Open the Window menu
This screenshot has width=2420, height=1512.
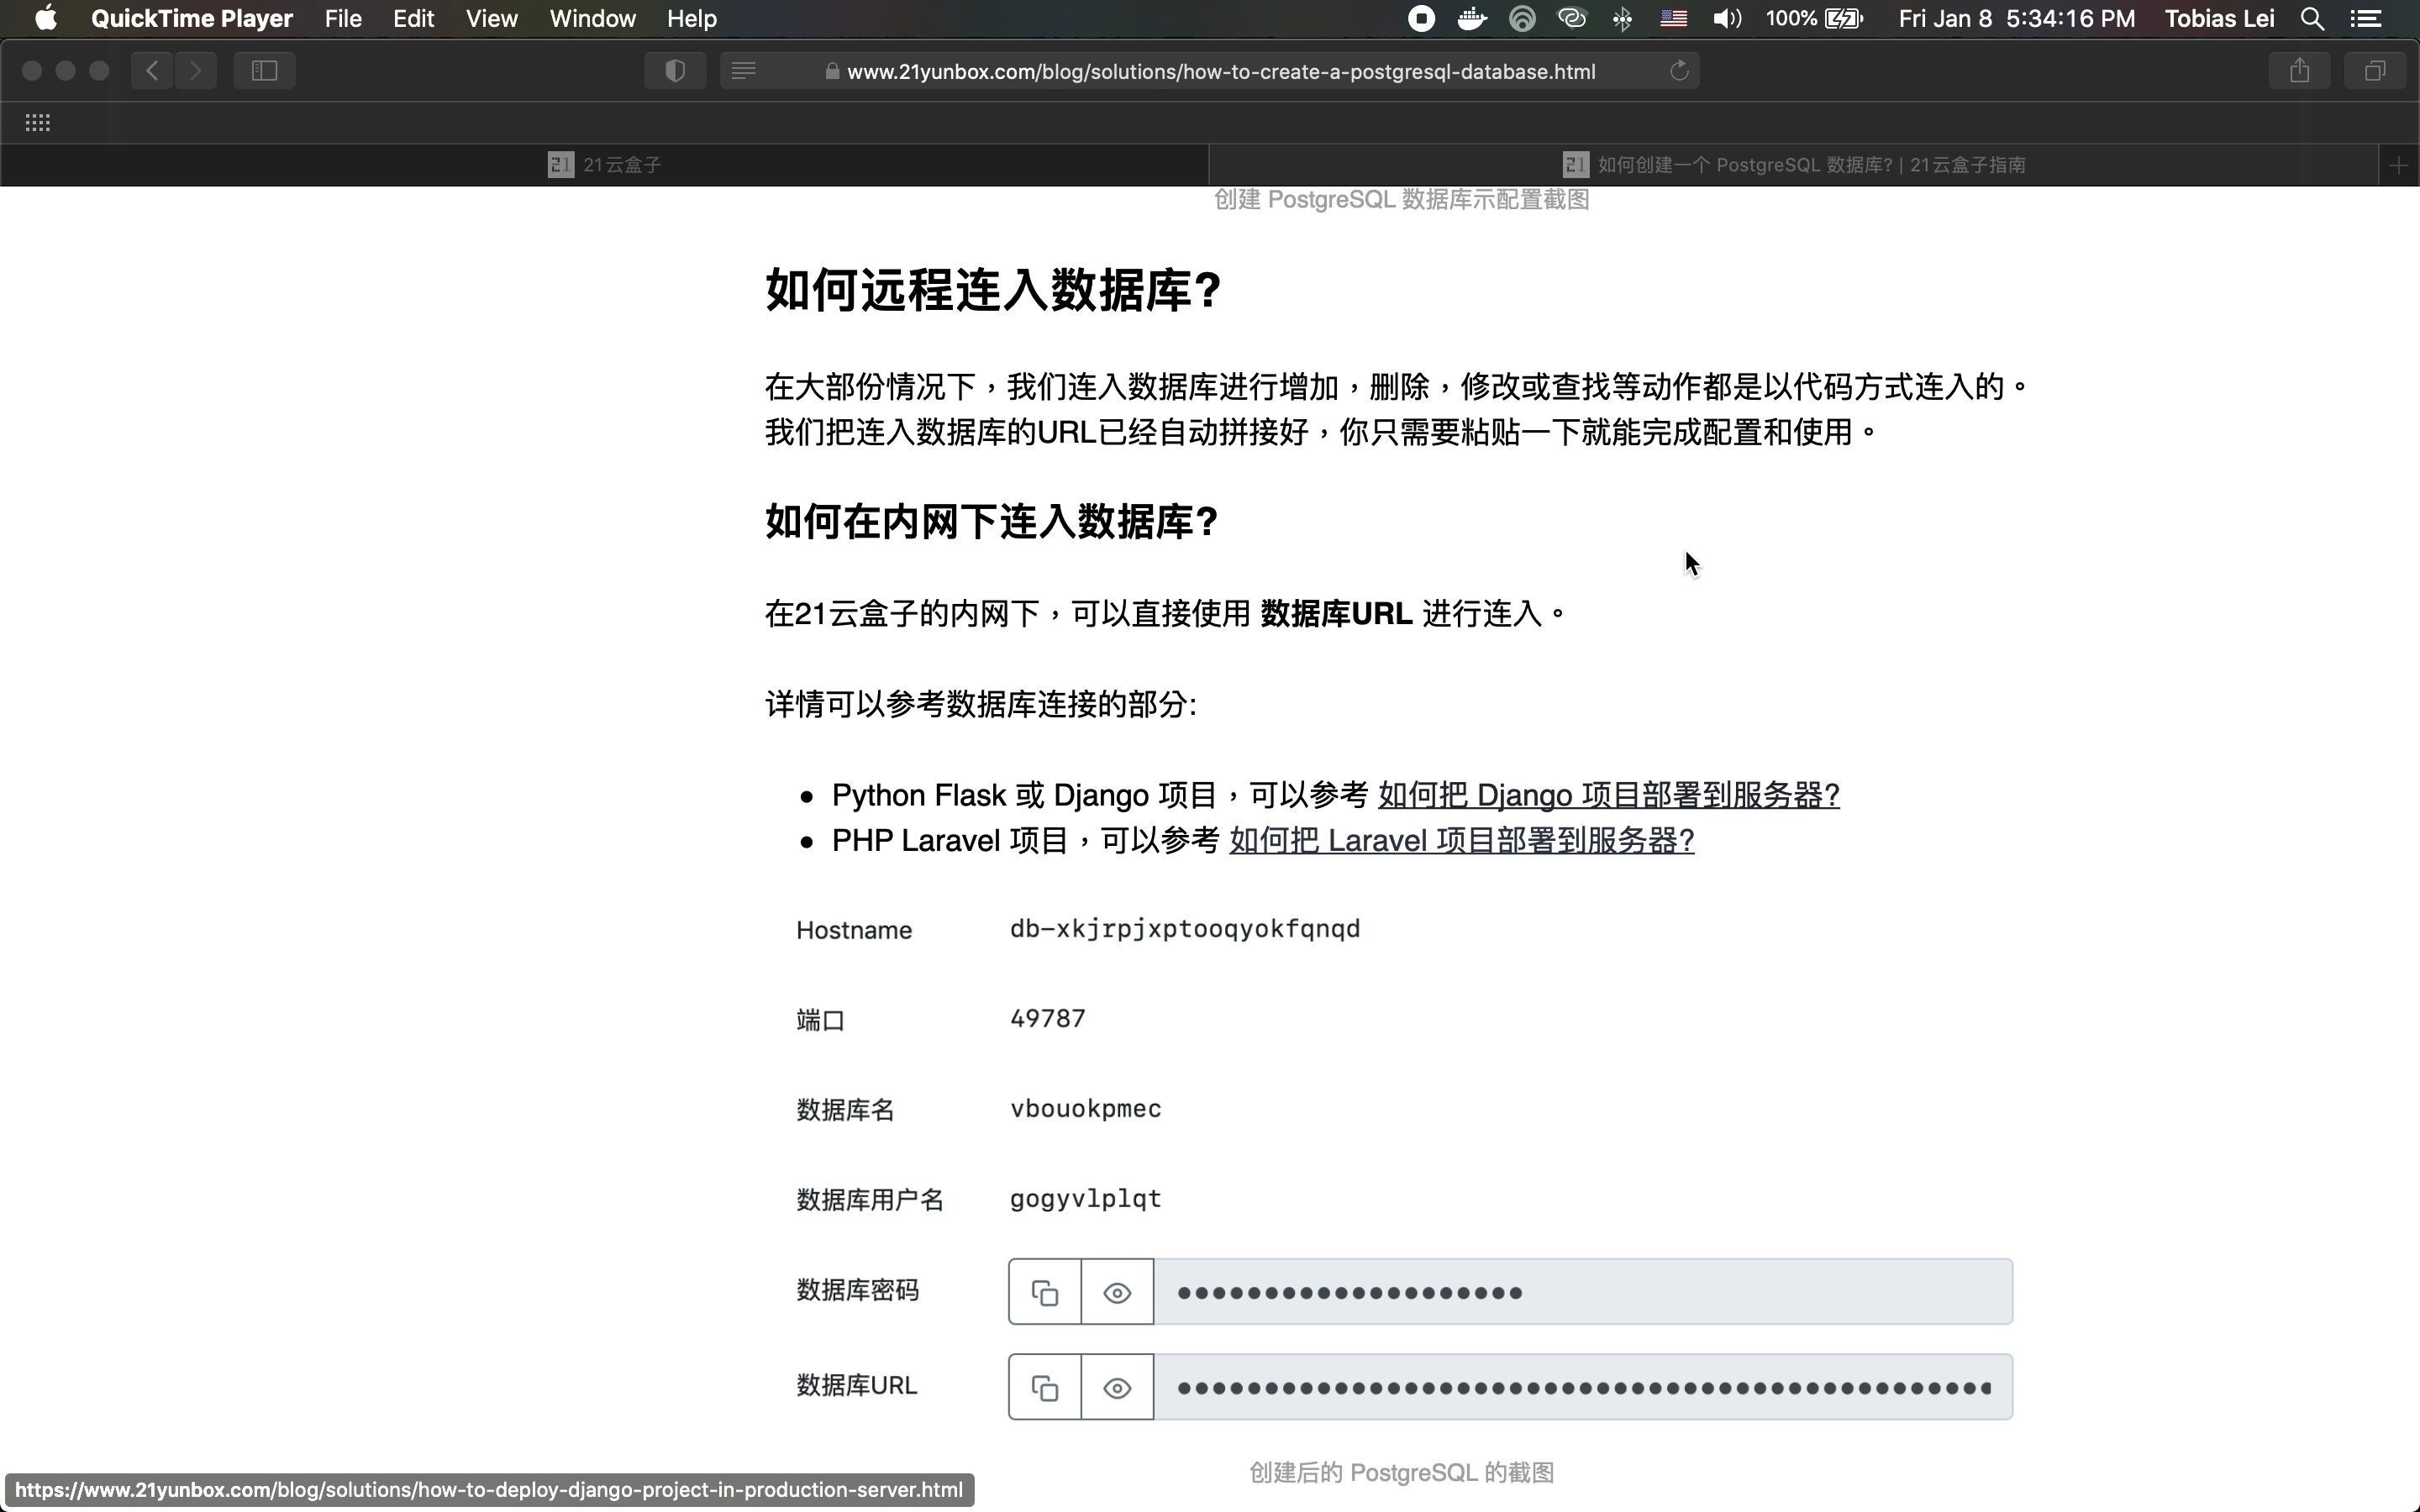click(593, 19)
